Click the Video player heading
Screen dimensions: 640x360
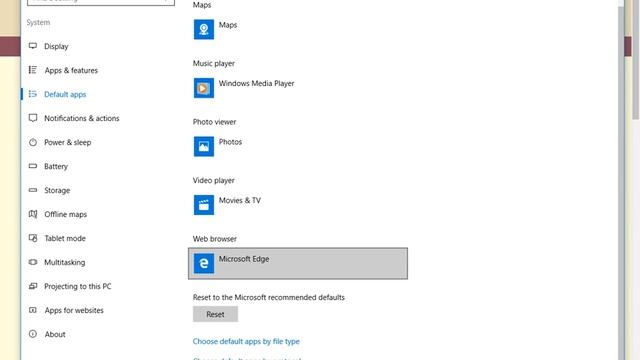pyautogui.click(x=213, y=180)
